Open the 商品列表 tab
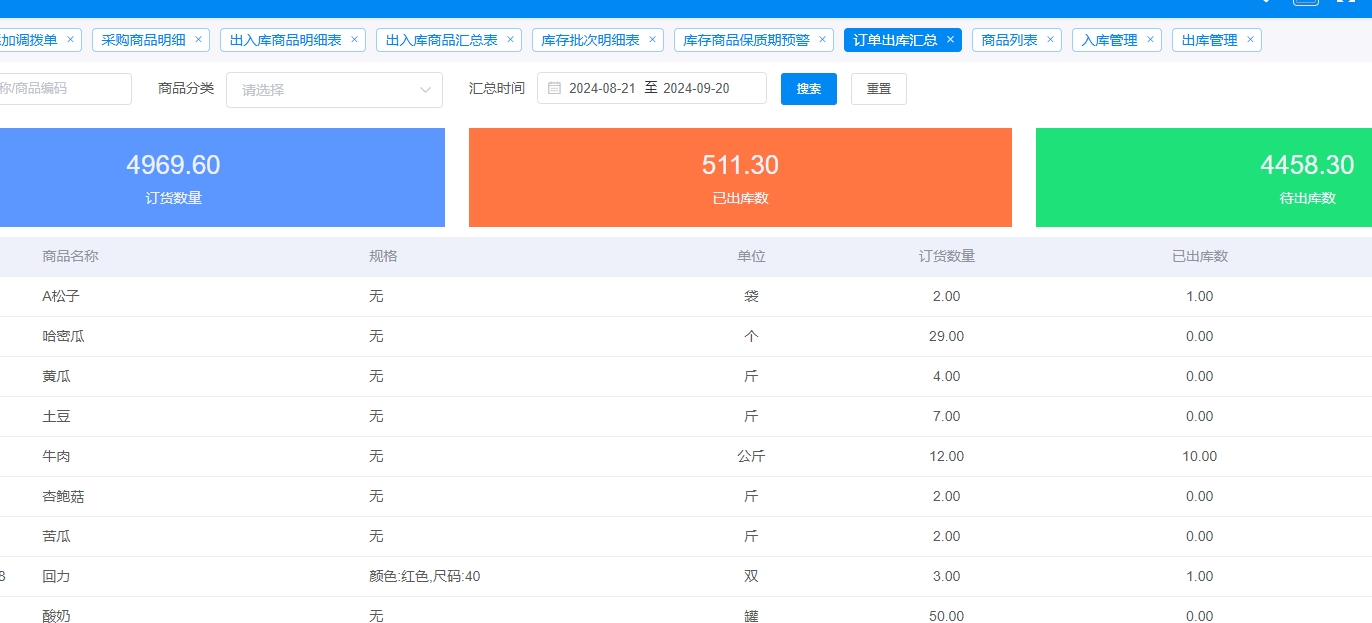Image resolution: width=1372 pixels, height=623 pixels. pyautogui.click(x=1009, y=40)
